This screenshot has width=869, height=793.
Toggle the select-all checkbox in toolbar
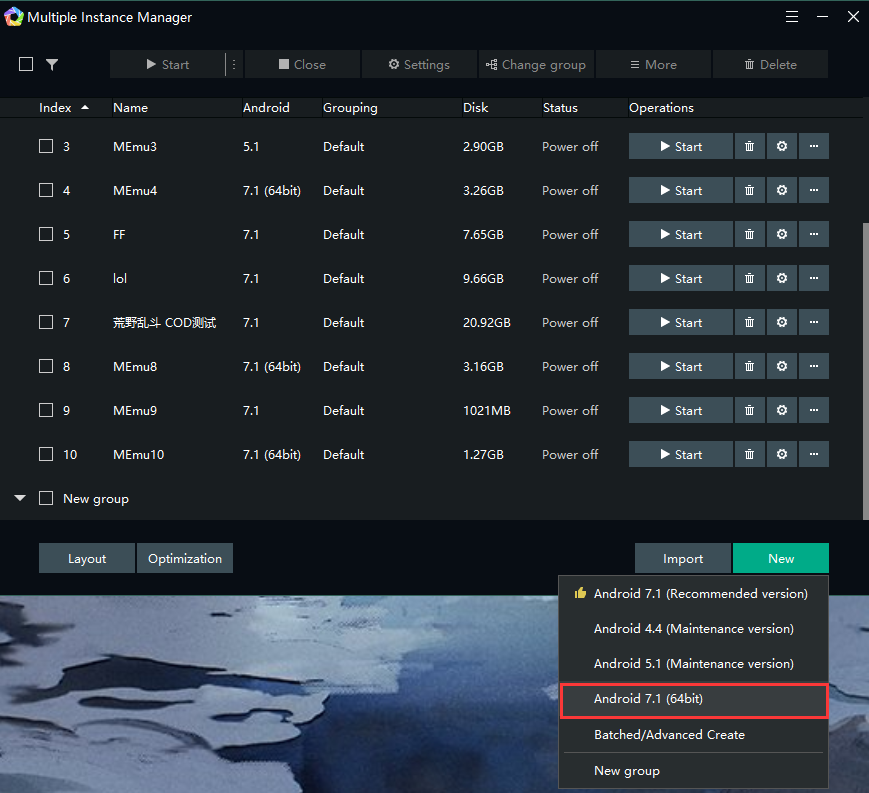tap(26, 65)
